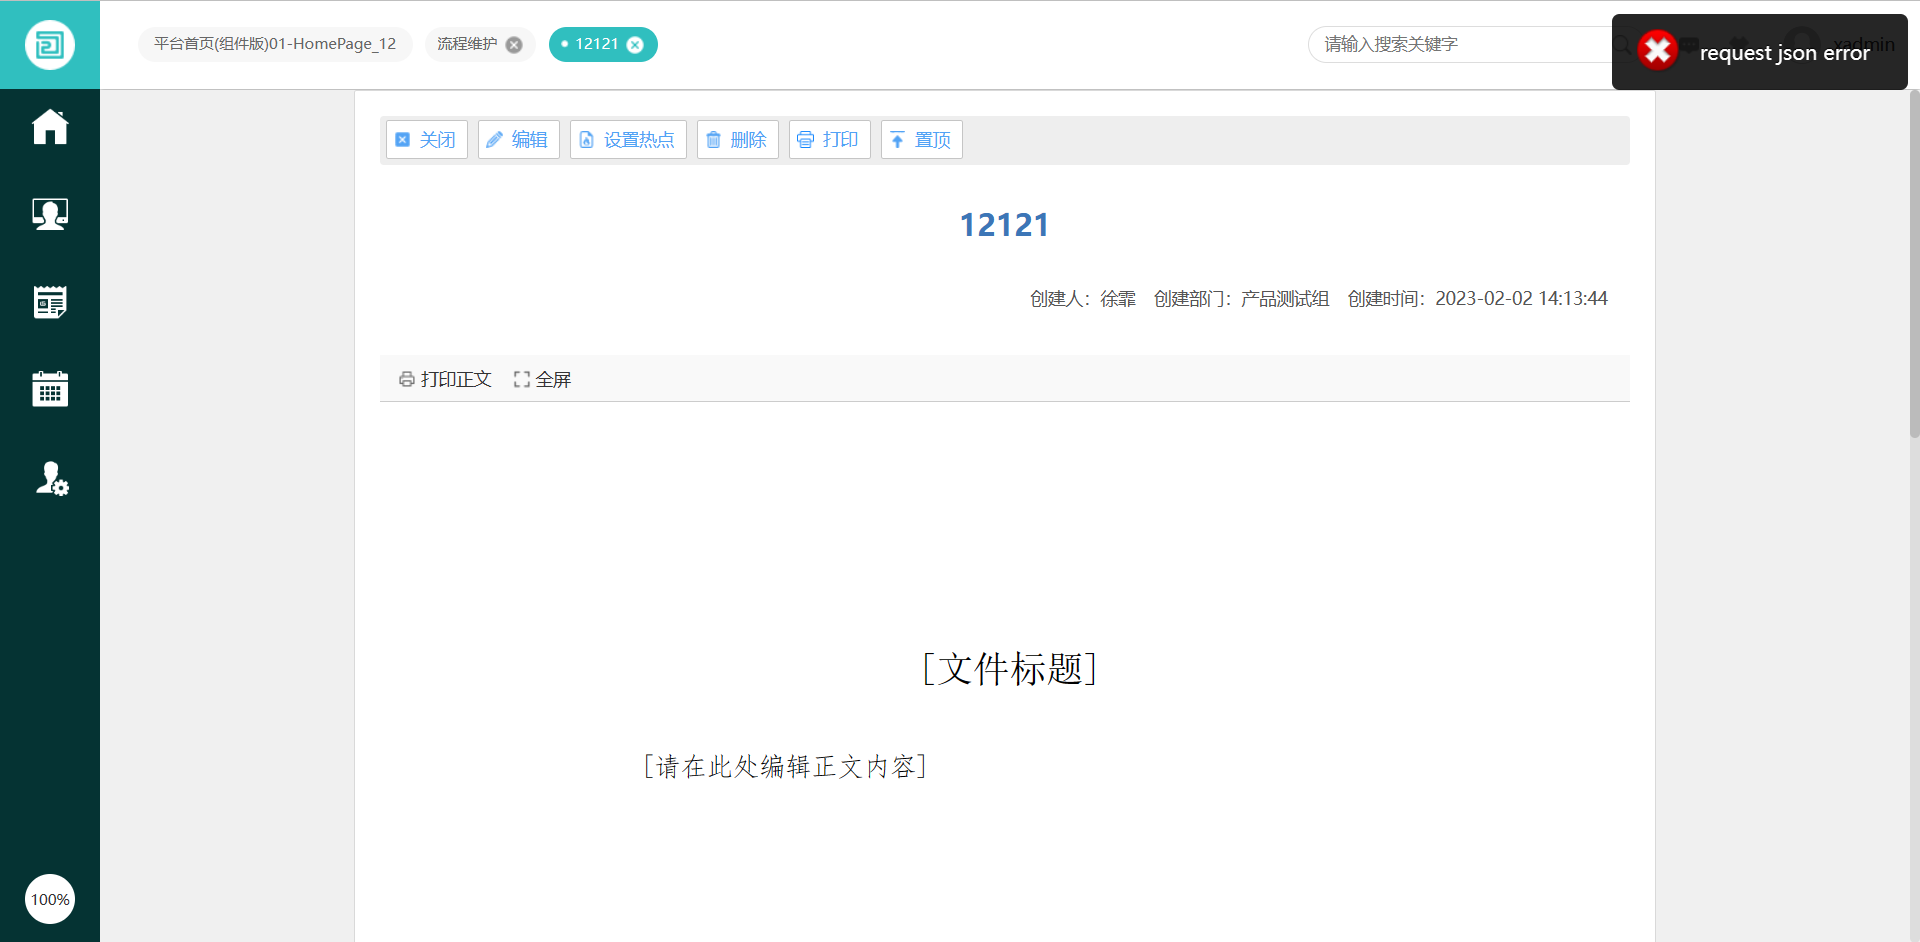The height and width of the screenshot is (942, 1920).
Task: Focus the search keyword input field
Action: [1460, 44]
